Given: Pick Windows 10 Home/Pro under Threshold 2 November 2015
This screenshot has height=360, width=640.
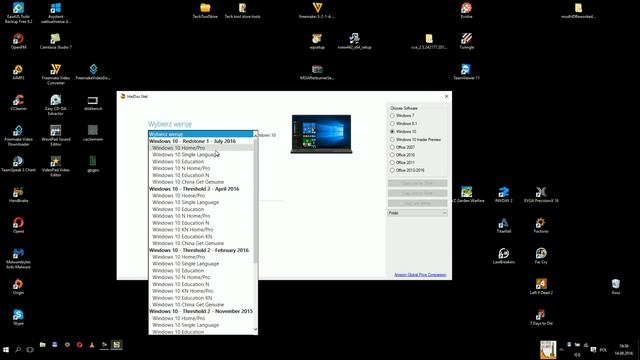Looking at the screenshot, I should (x=201, y=318).
